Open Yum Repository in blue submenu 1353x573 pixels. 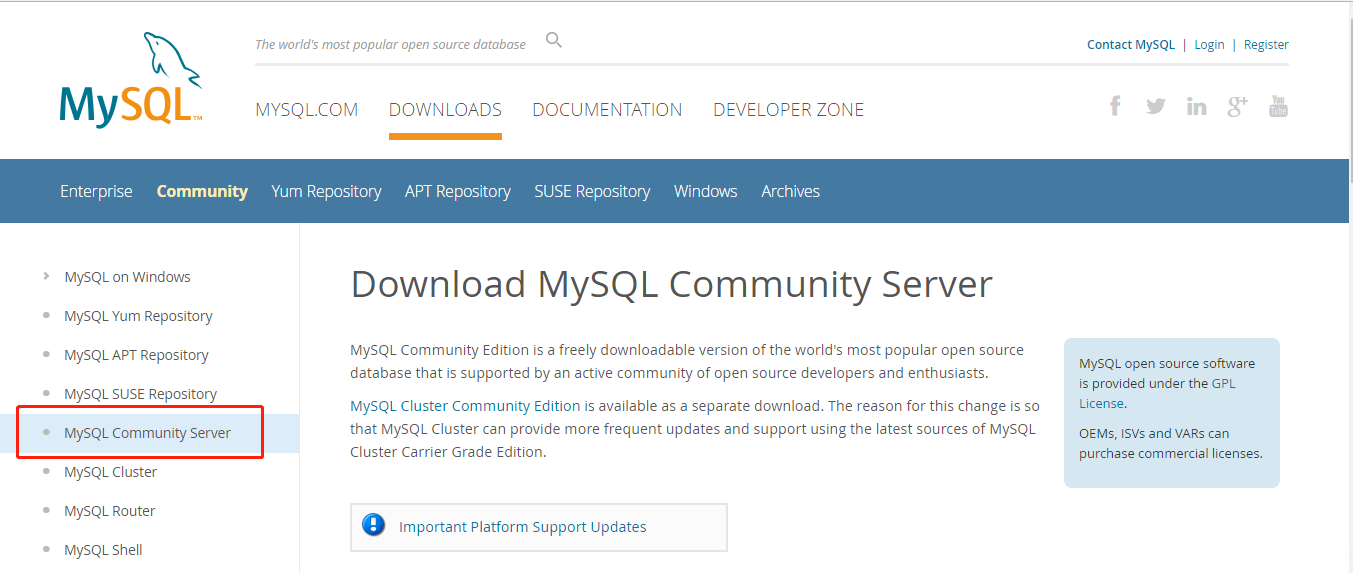click(326, 191)
